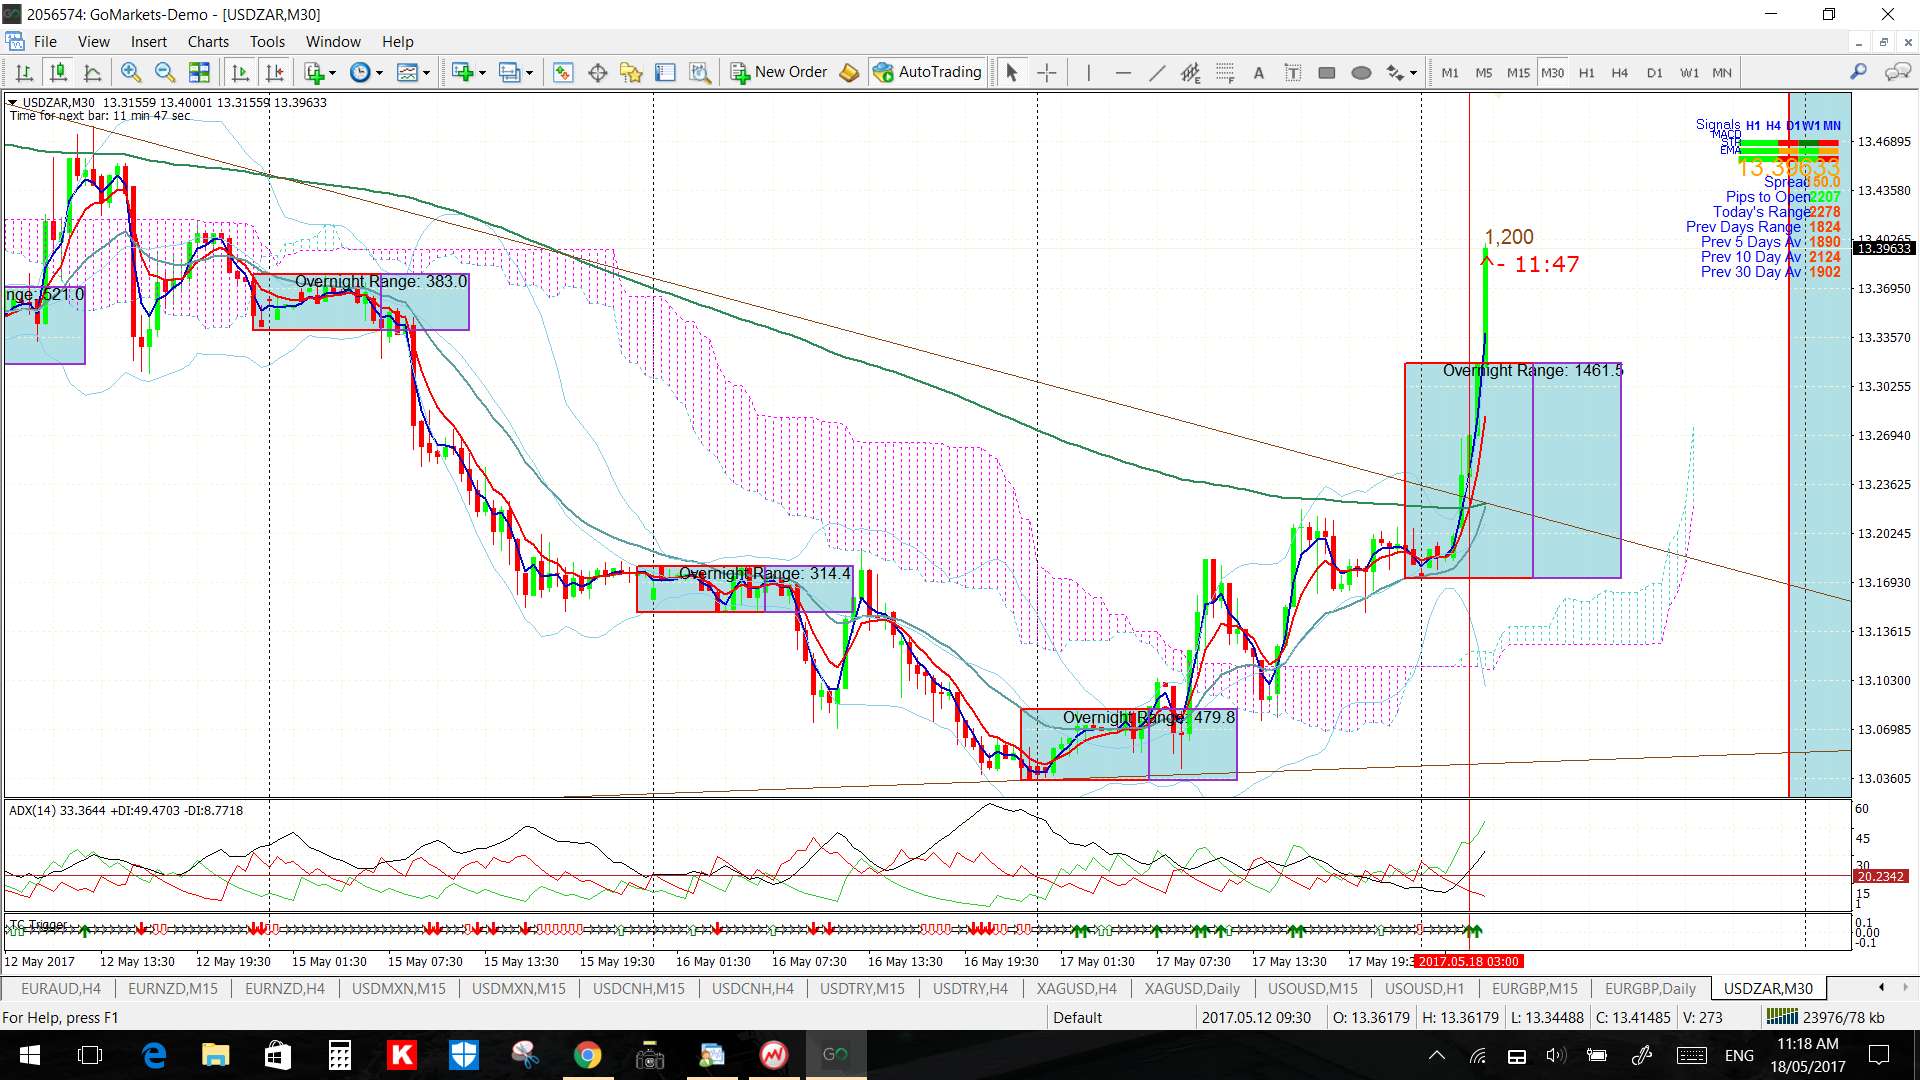Open the Tools menu
This screenshot has width=1920, height=1080.
[267, 42]
